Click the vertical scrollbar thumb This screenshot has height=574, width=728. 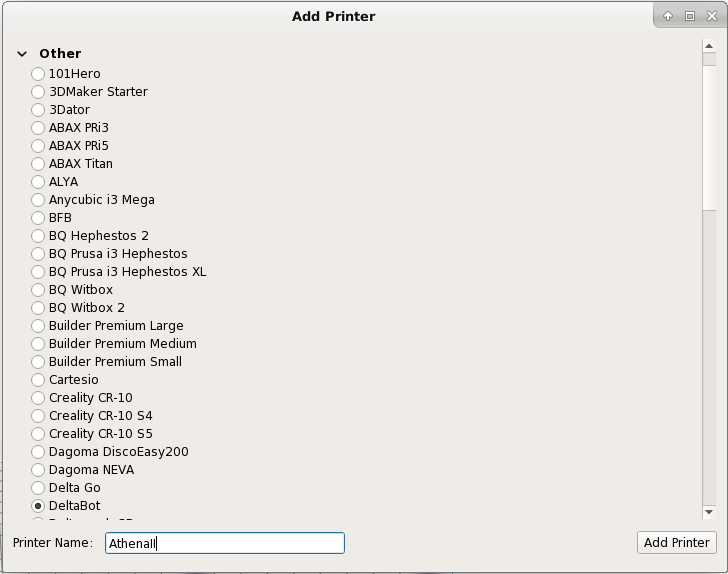tap(709, 130)
